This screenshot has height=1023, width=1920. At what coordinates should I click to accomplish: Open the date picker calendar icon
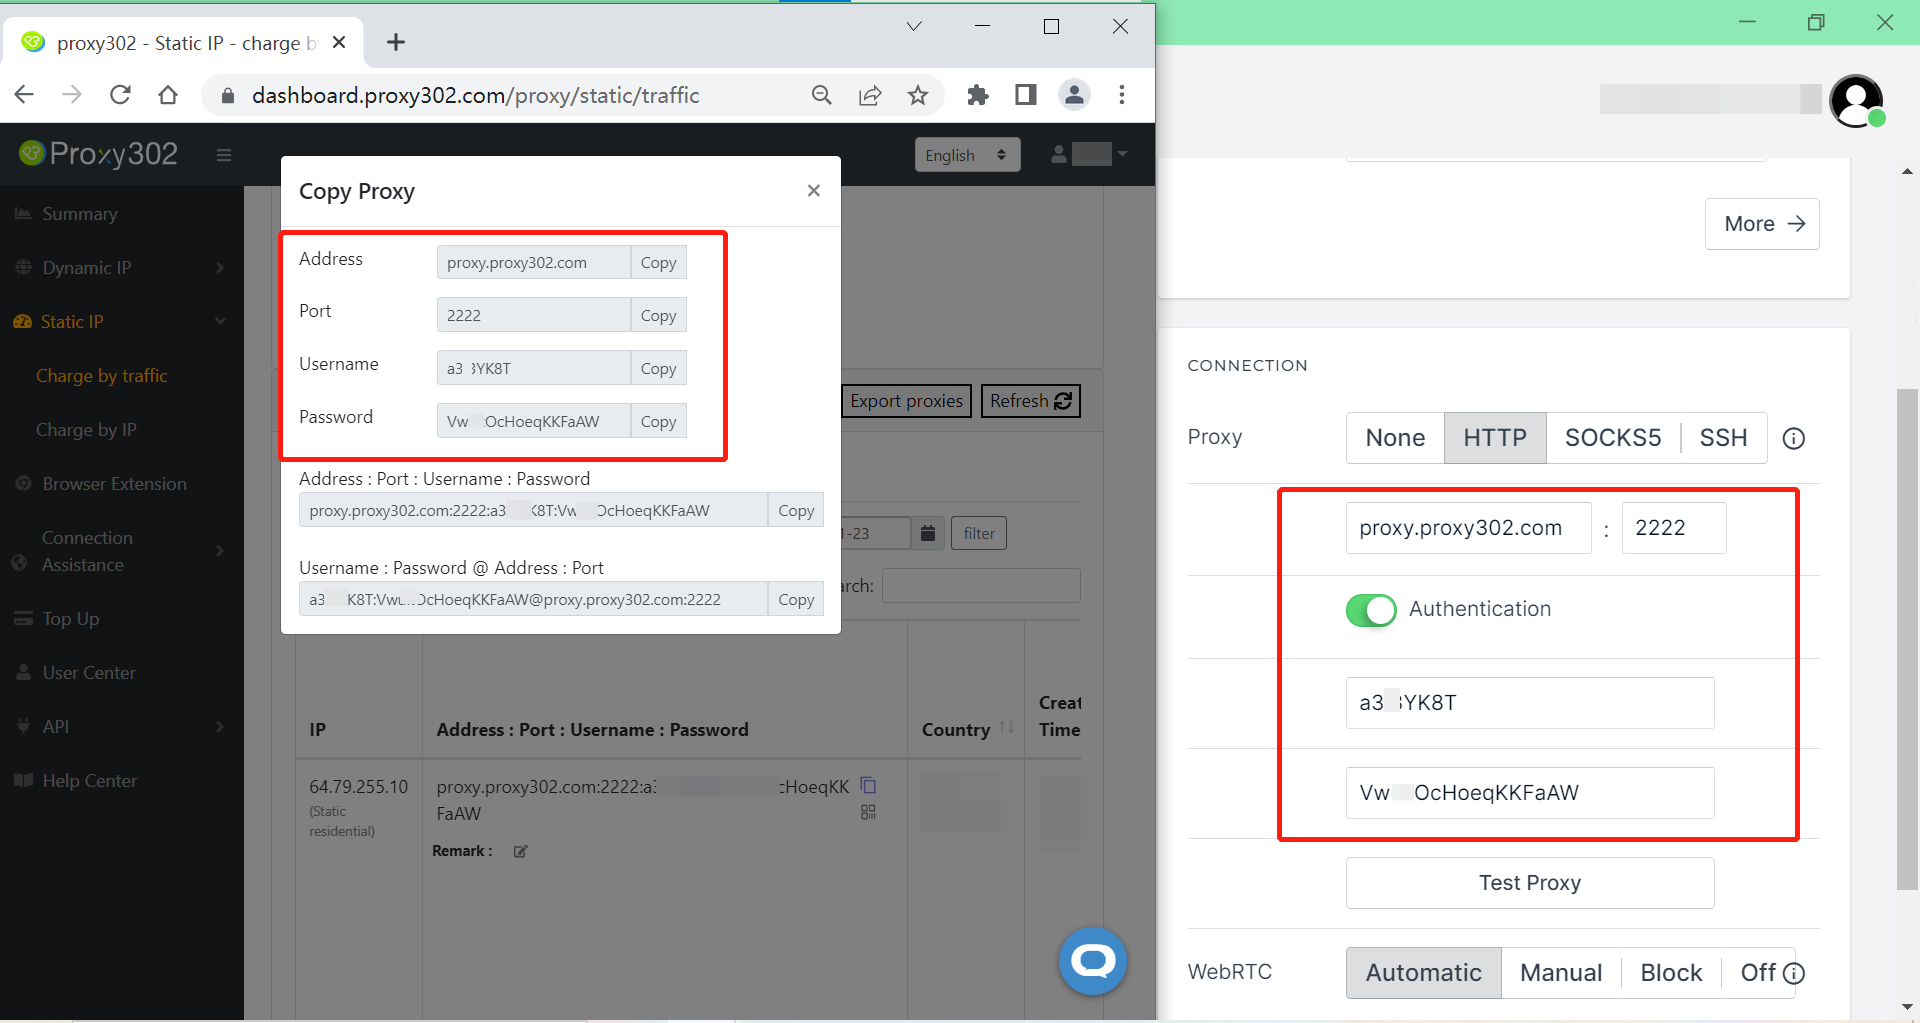click(x=928, y=534)
